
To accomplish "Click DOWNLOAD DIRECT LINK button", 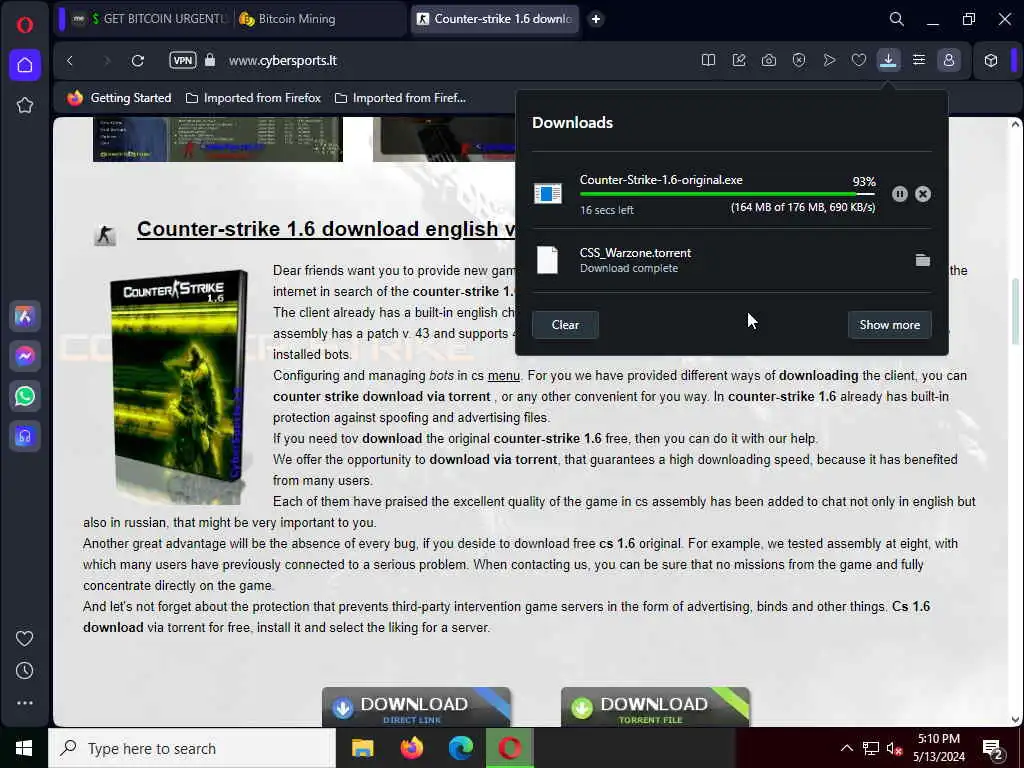I will click(x=416, y=707).
